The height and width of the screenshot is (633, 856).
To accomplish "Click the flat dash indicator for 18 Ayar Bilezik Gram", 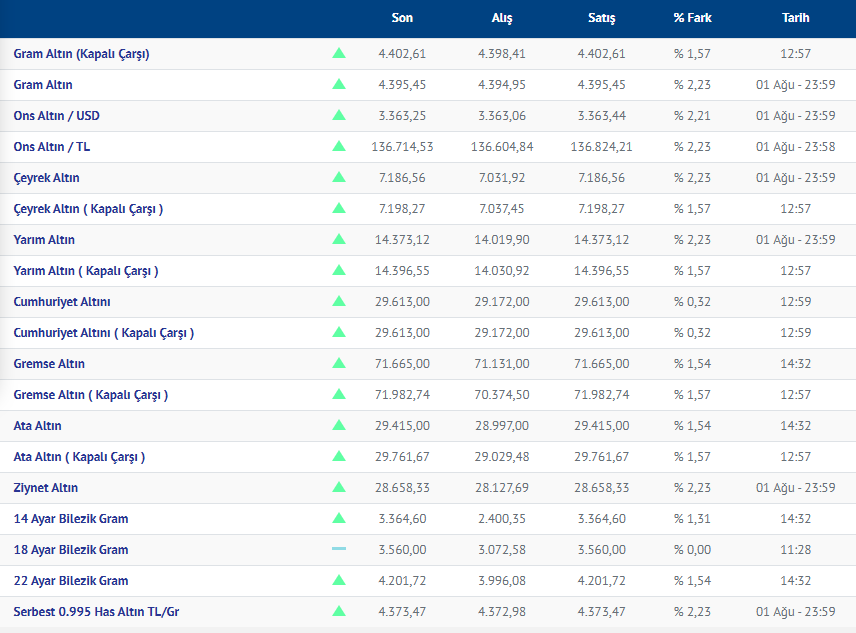I will pyautogui.click(x=339, y=549).
